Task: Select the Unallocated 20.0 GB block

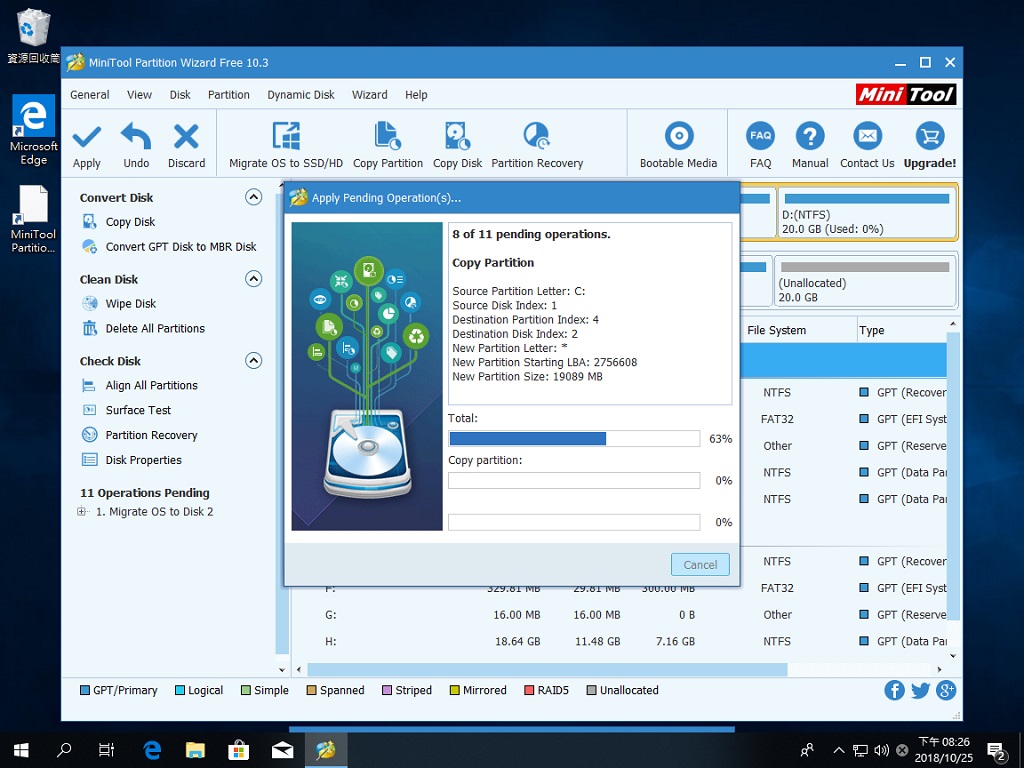Action: coord(865,281)
